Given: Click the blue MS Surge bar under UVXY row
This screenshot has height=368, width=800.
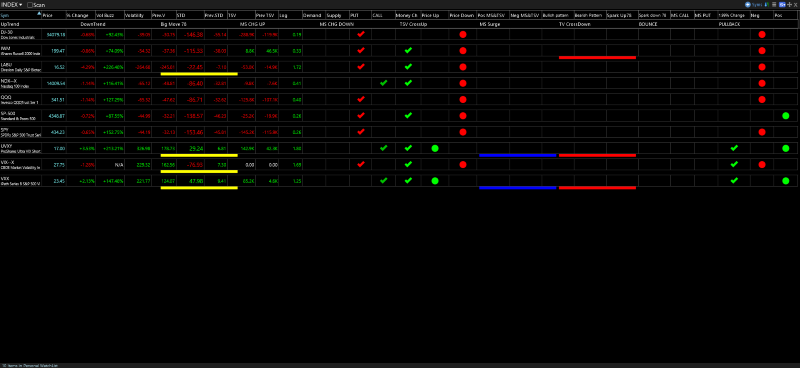Looking at the screenshot, I should [517, 155].
